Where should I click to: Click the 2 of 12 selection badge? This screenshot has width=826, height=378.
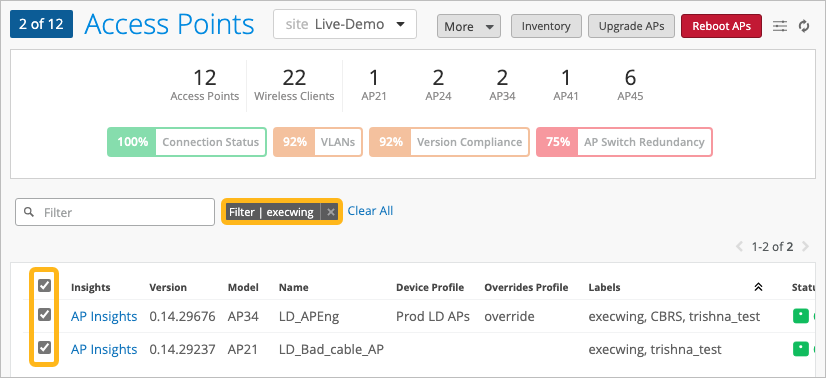41,24
